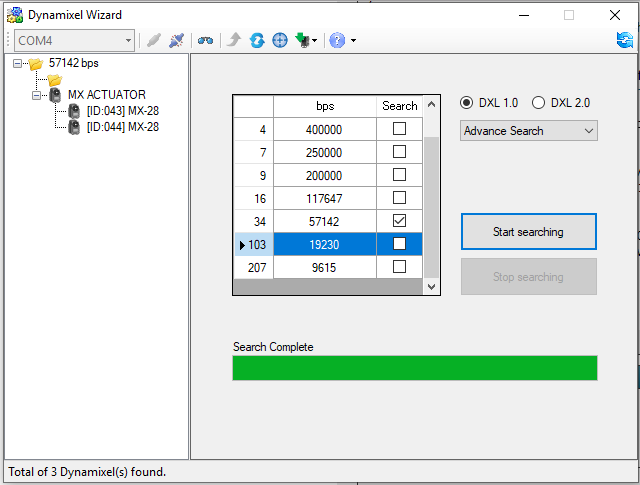This screenshot has height=485, width=640.
Task: Click the Start searching button
Action: [529, 231]
